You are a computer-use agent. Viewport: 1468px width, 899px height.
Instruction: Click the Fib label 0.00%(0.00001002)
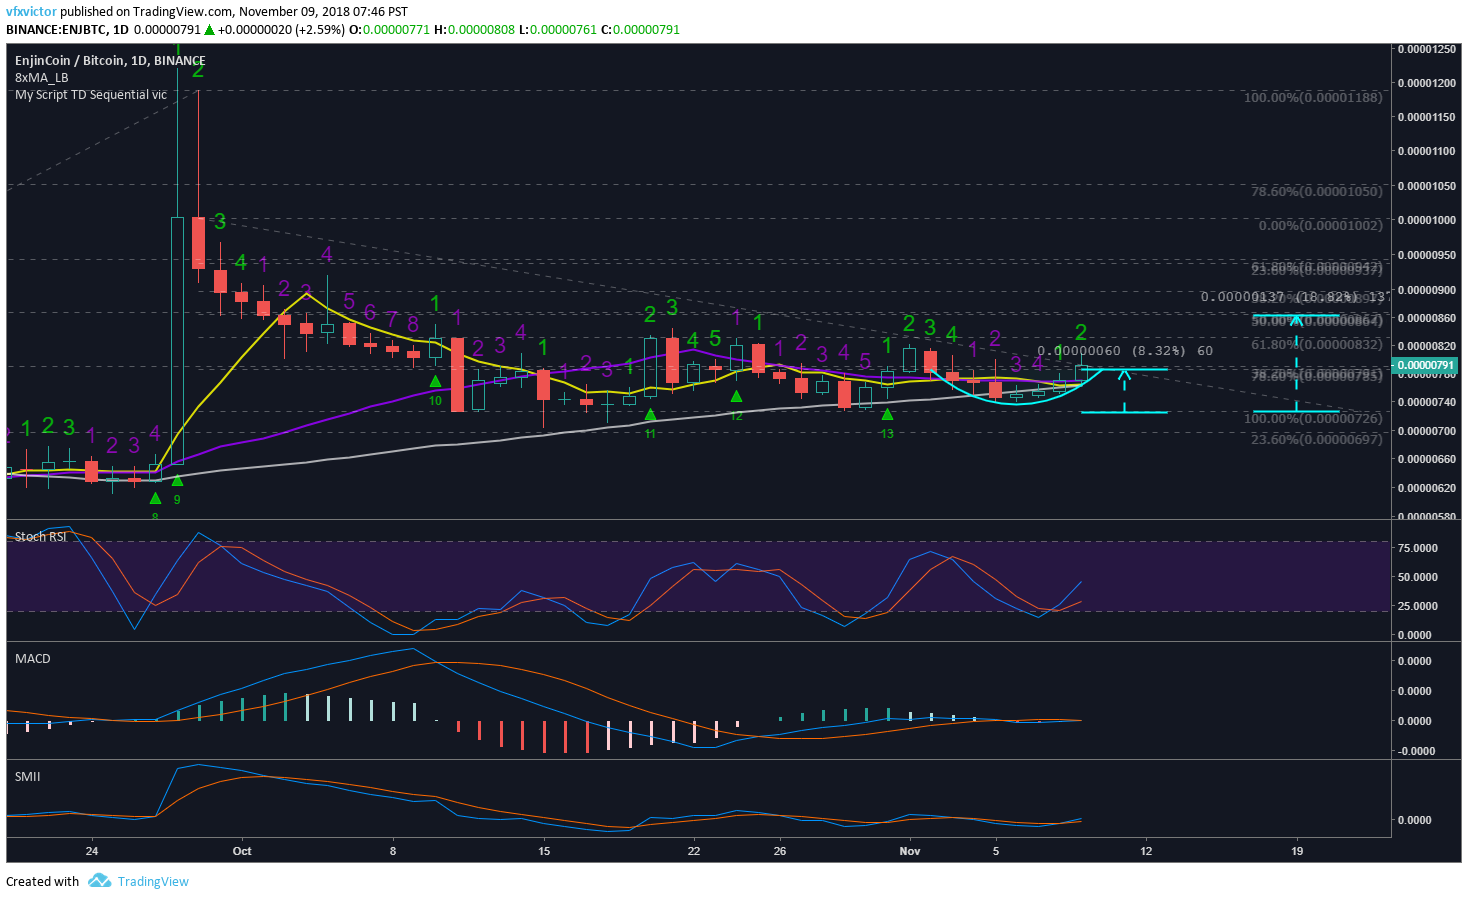point(1321,225)
